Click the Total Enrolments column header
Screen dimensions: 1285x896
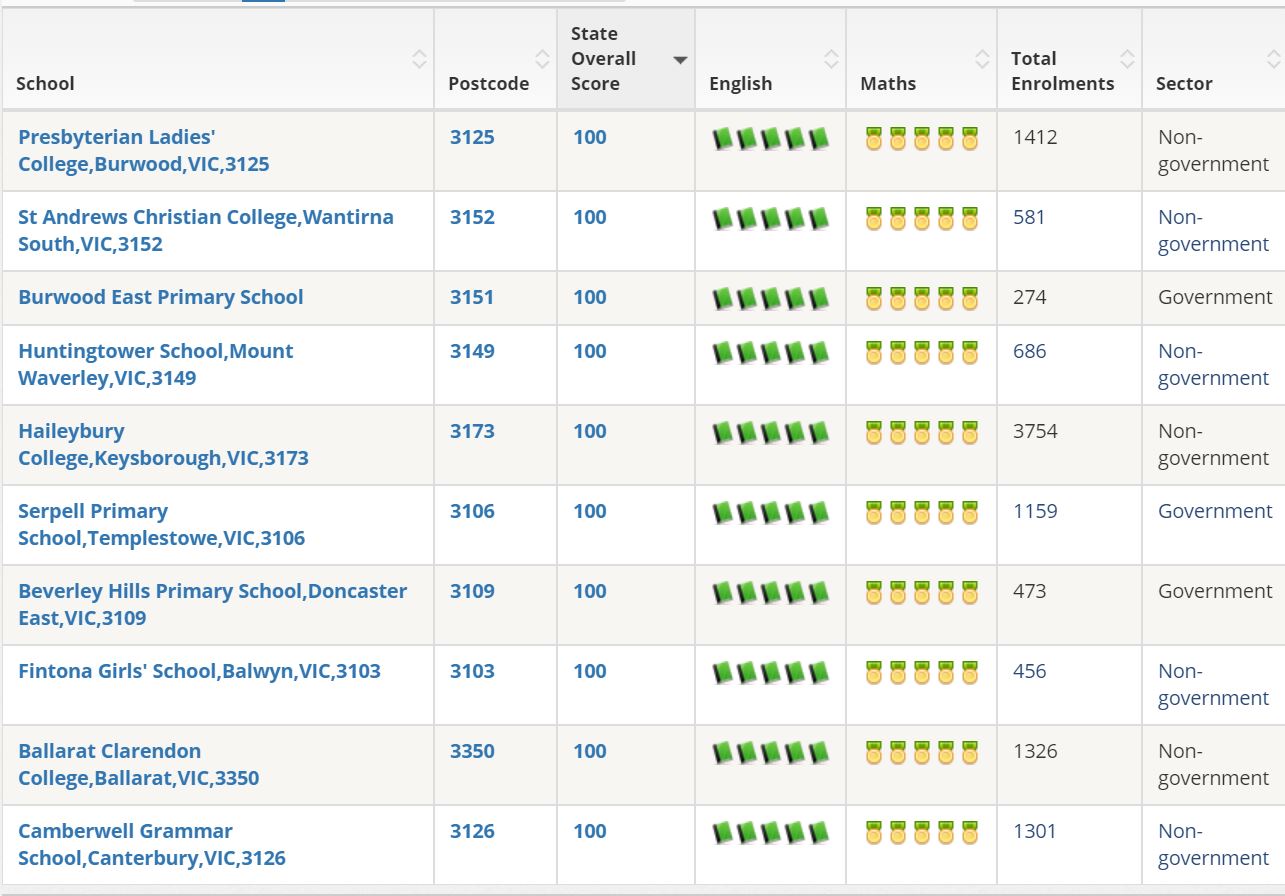coord(1069,59)
